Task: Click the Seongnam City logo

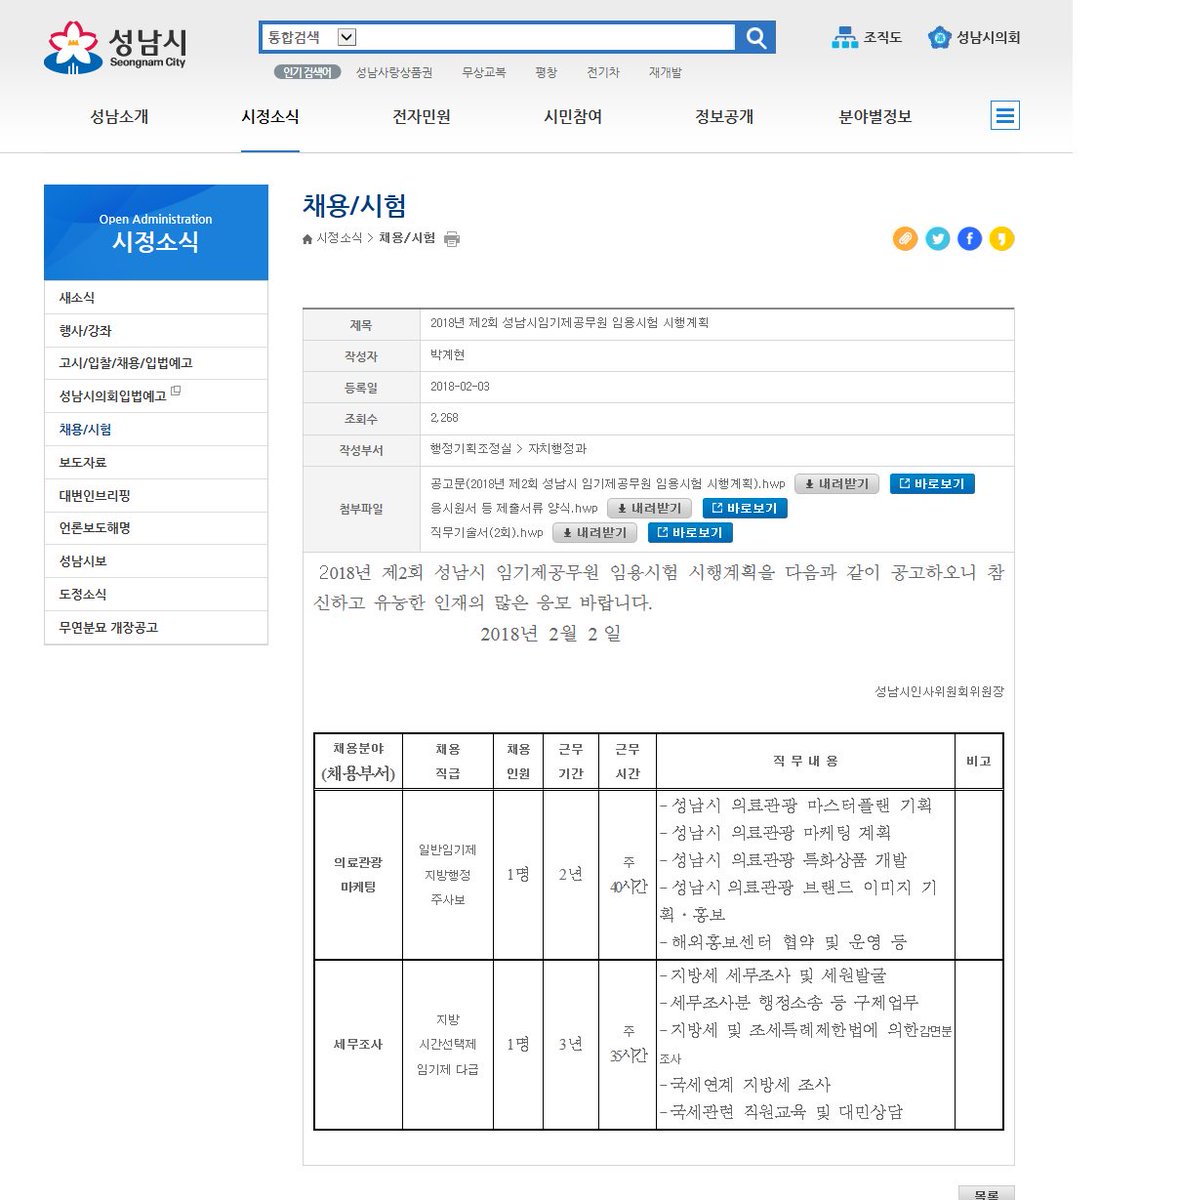Action: (x=115, y=42)
